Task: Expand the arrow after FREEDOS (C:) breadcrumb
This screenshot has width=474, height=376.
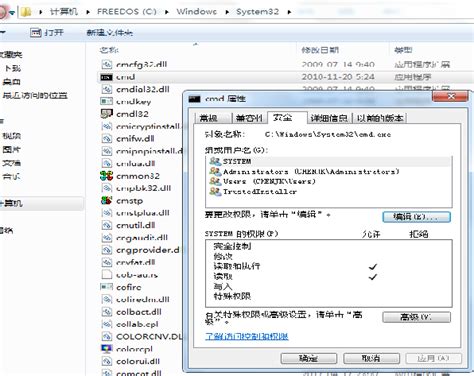Action: pos(167,12)
